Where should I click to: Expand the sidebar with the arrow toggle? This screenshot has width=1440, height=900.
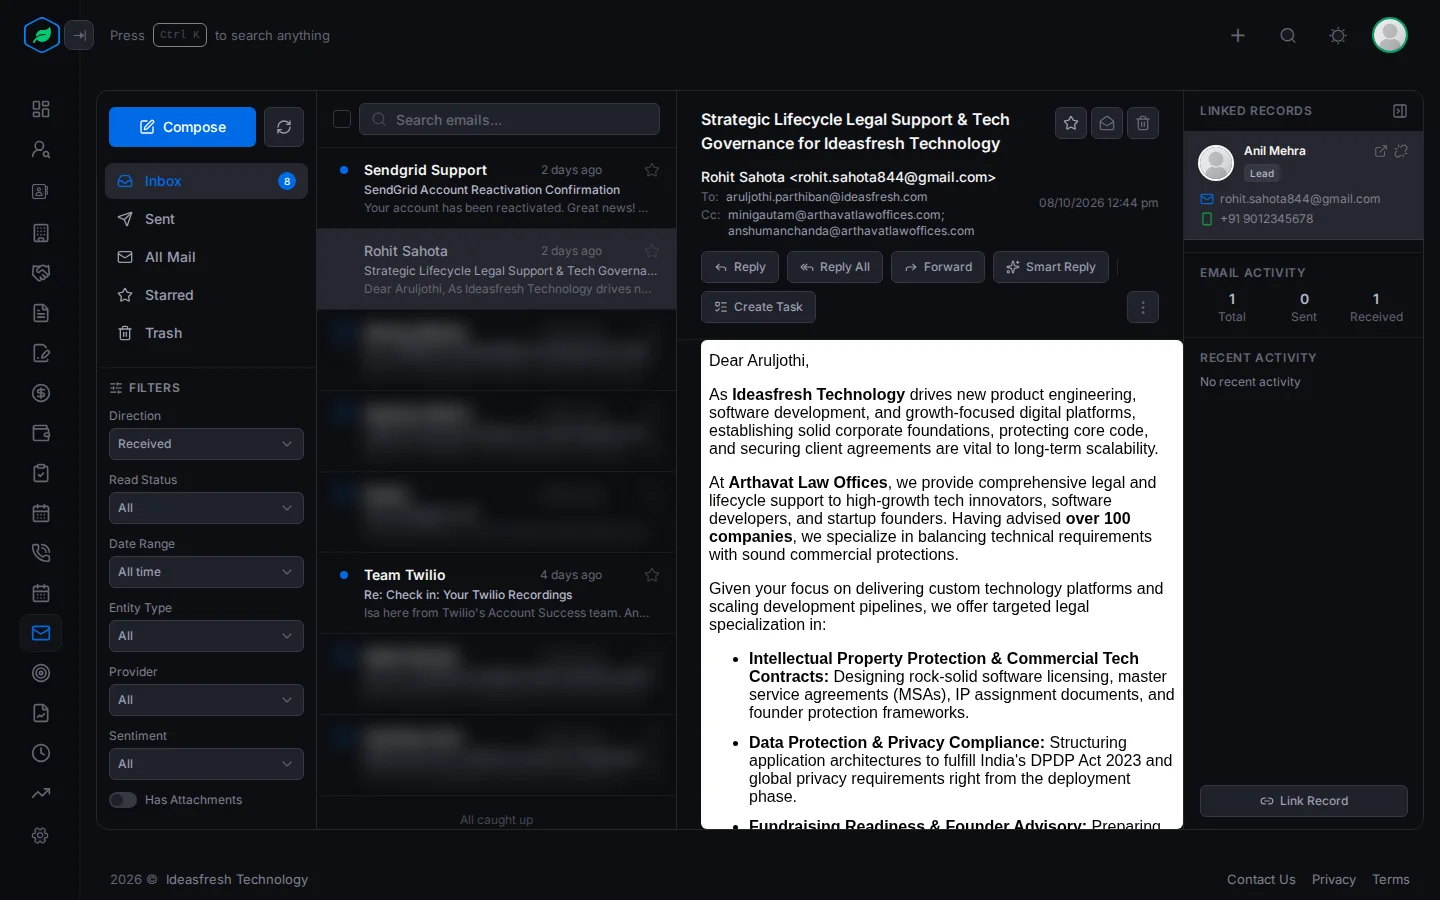pos(79,35)
